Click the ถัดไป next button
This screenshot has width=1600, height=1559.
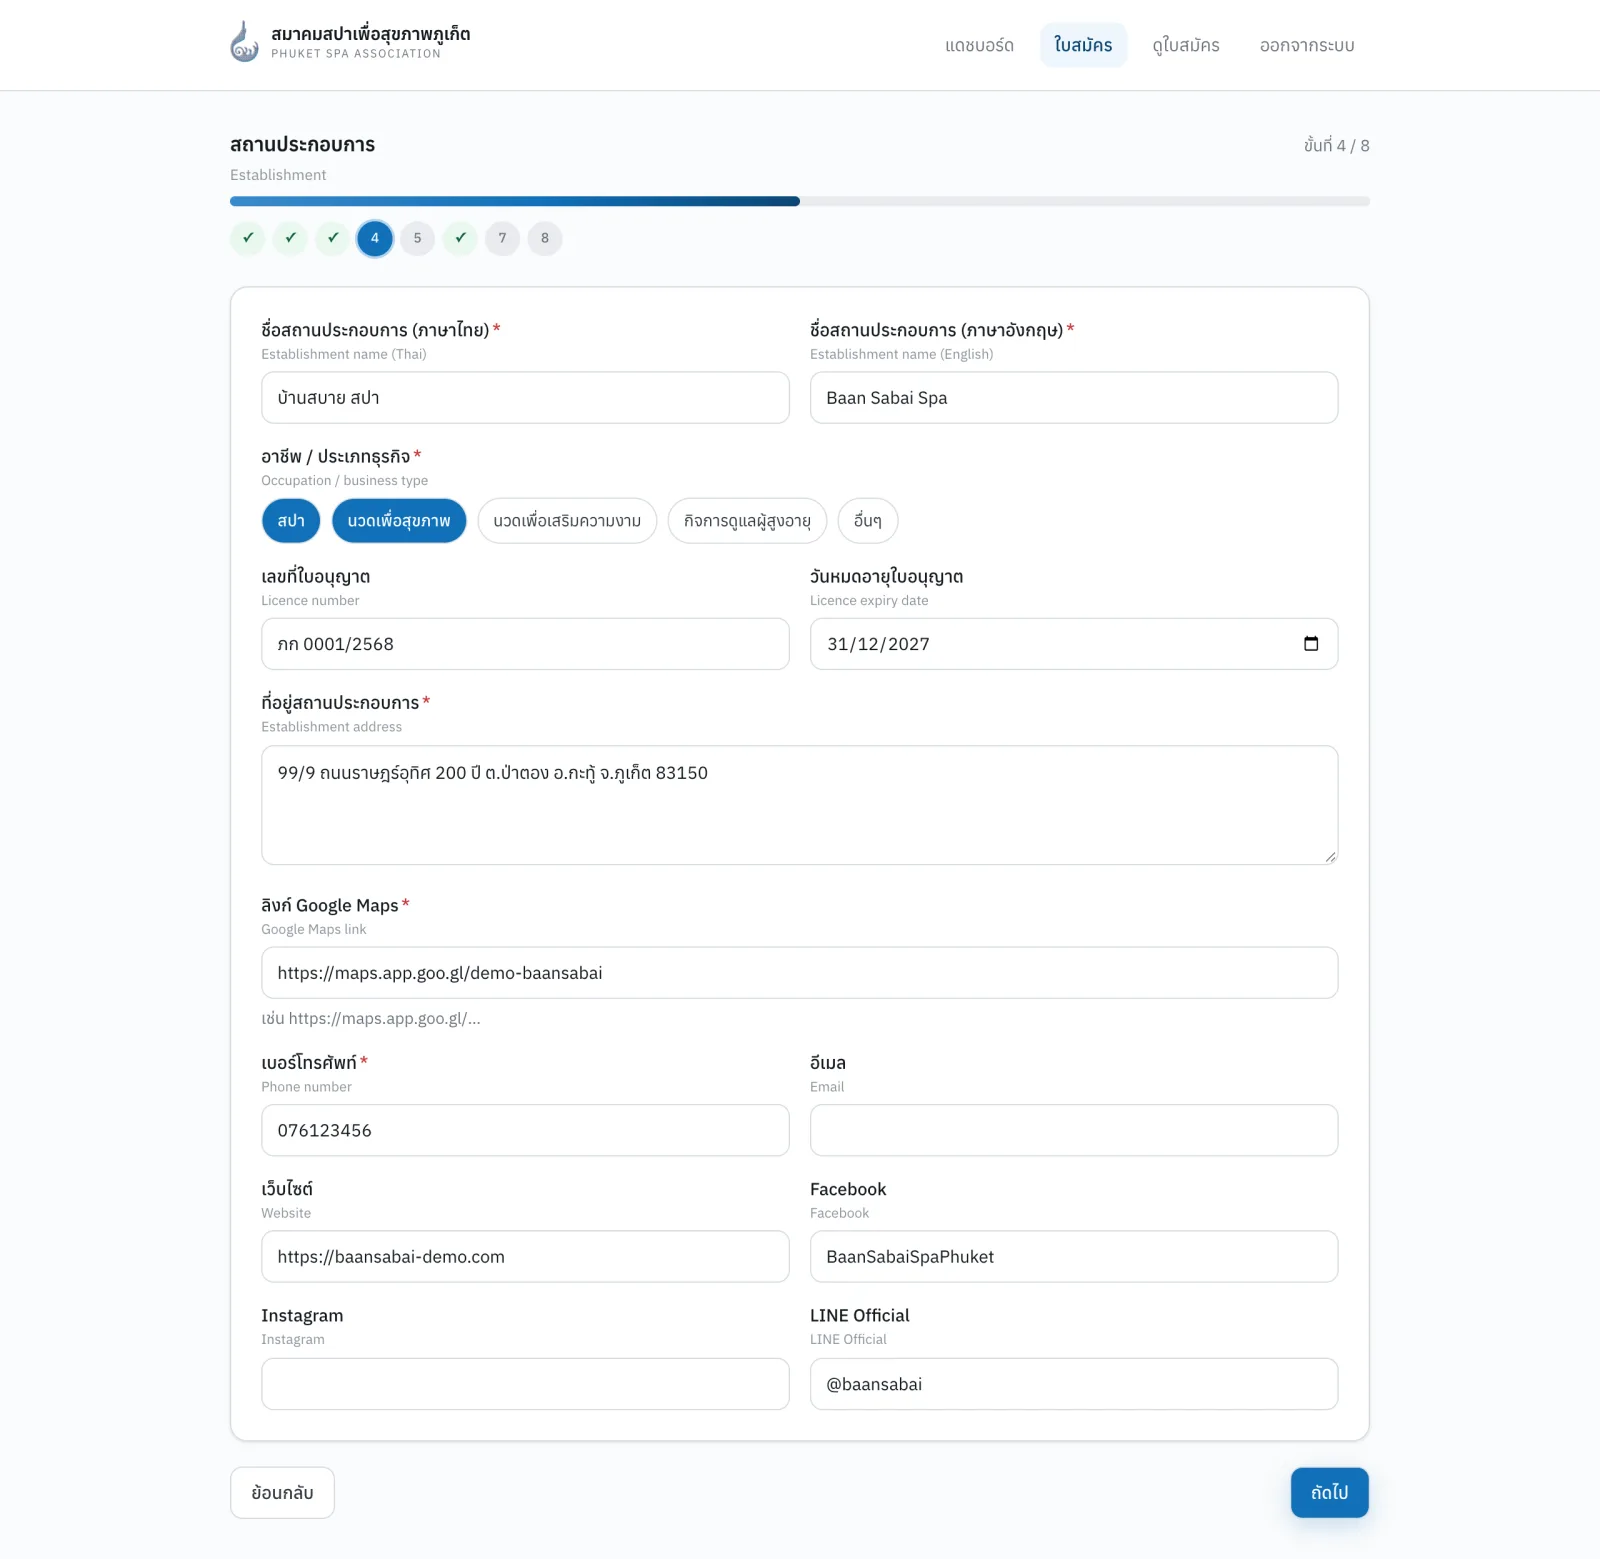pyautogui.click(x=1330, y=1493)
